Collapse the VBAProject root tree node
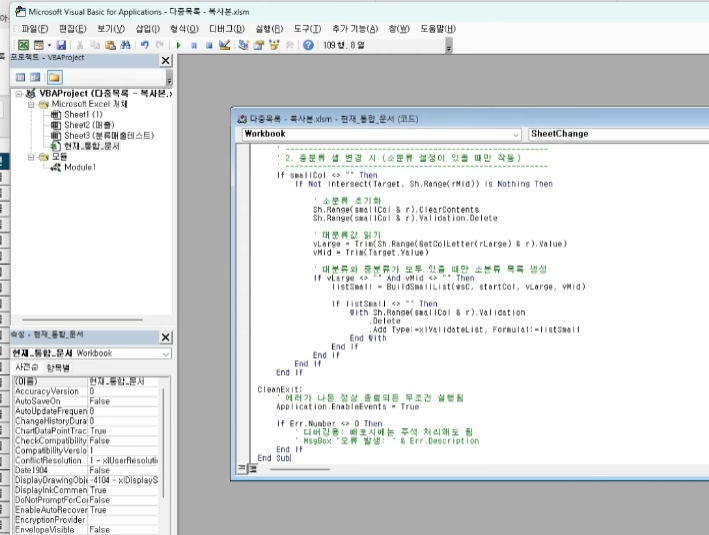 pyautogui.click(x=19, y=94)
